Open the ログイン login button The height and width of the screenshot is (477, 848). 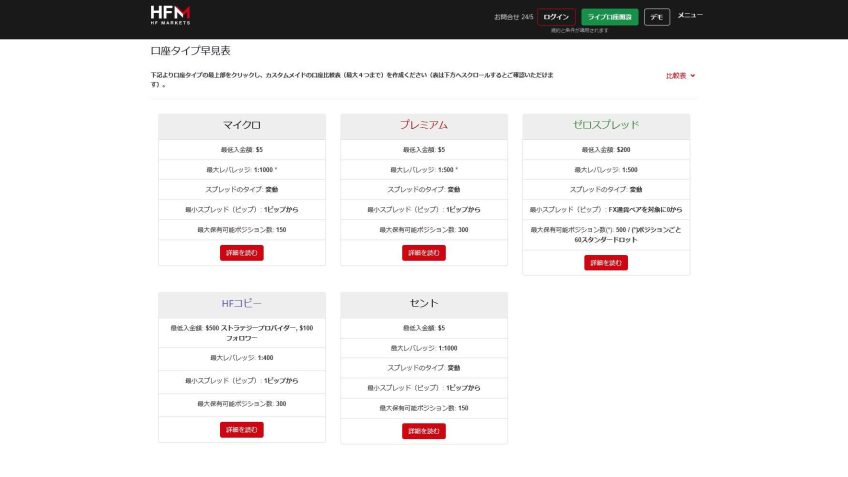click(x=556, y=17)
